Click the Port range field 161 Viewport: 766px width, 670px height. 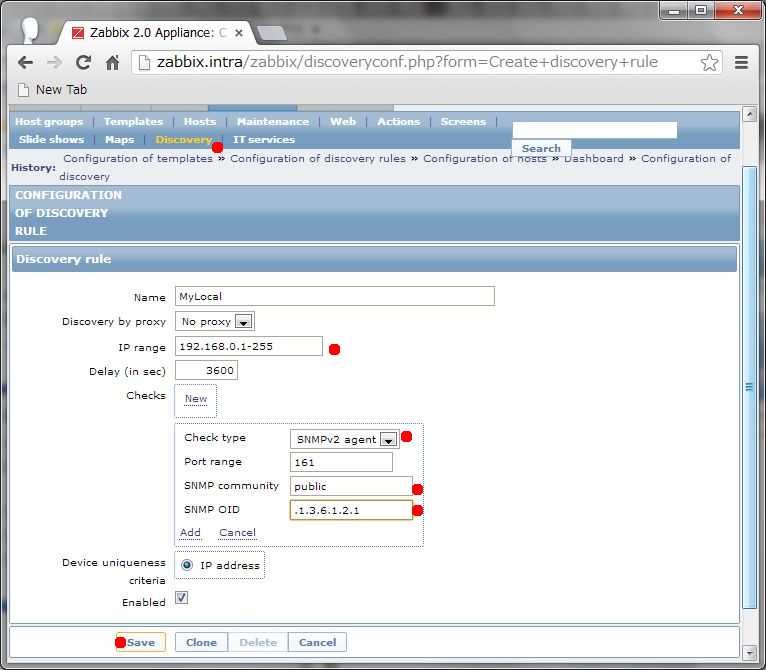[x=341, y=462]
